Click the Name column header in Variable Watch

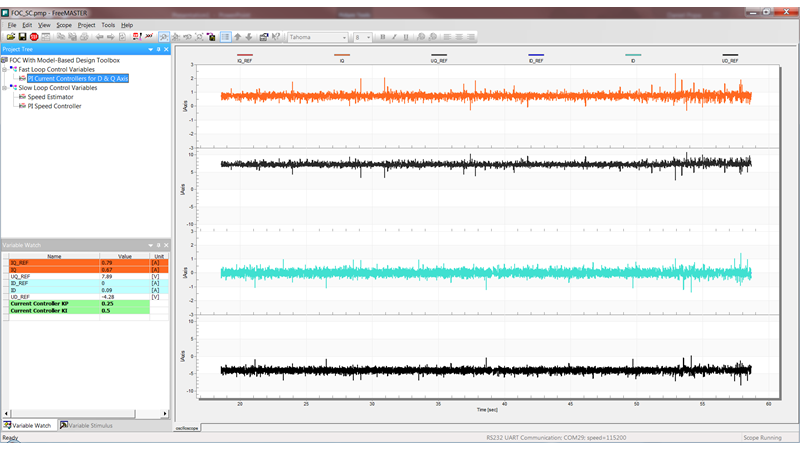pyautogui.click(x=54, y=256)
